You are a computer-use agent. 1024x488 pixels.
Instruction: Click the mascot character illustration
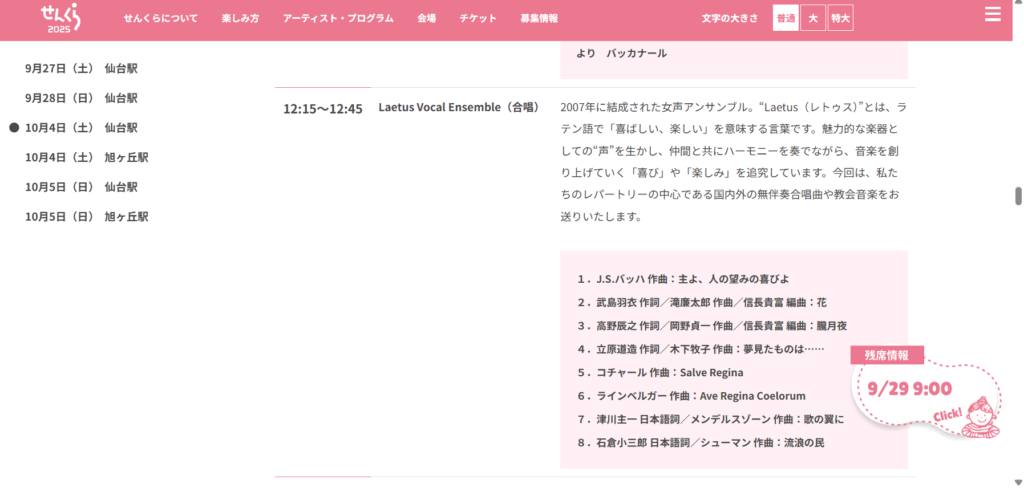pyautogui.click(x=978, y=416)
